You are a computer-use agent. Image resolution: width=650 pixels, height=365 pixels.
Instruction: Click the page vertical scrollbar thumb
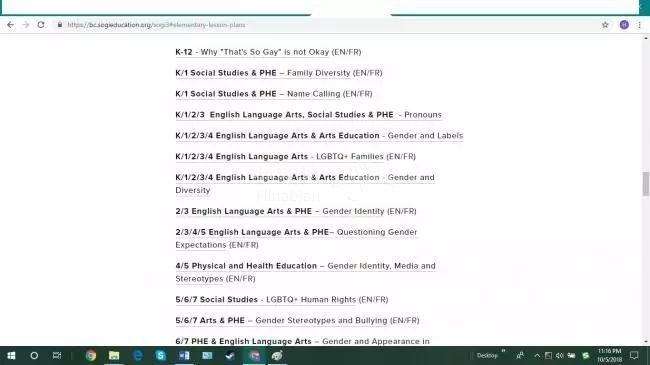(645, 184)
